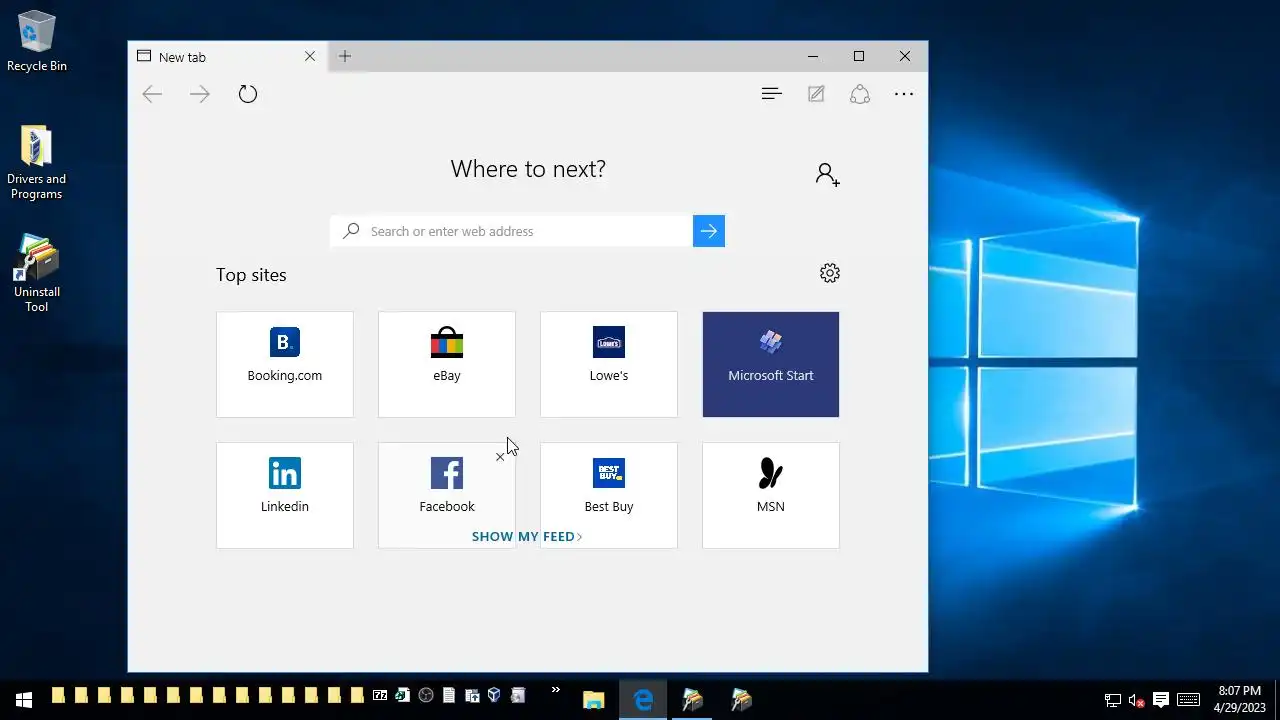Open the Hub favorites and history icon
The width and height of the screenshot is (1280, 720).
pyautogui.click(x=771, y=94)
